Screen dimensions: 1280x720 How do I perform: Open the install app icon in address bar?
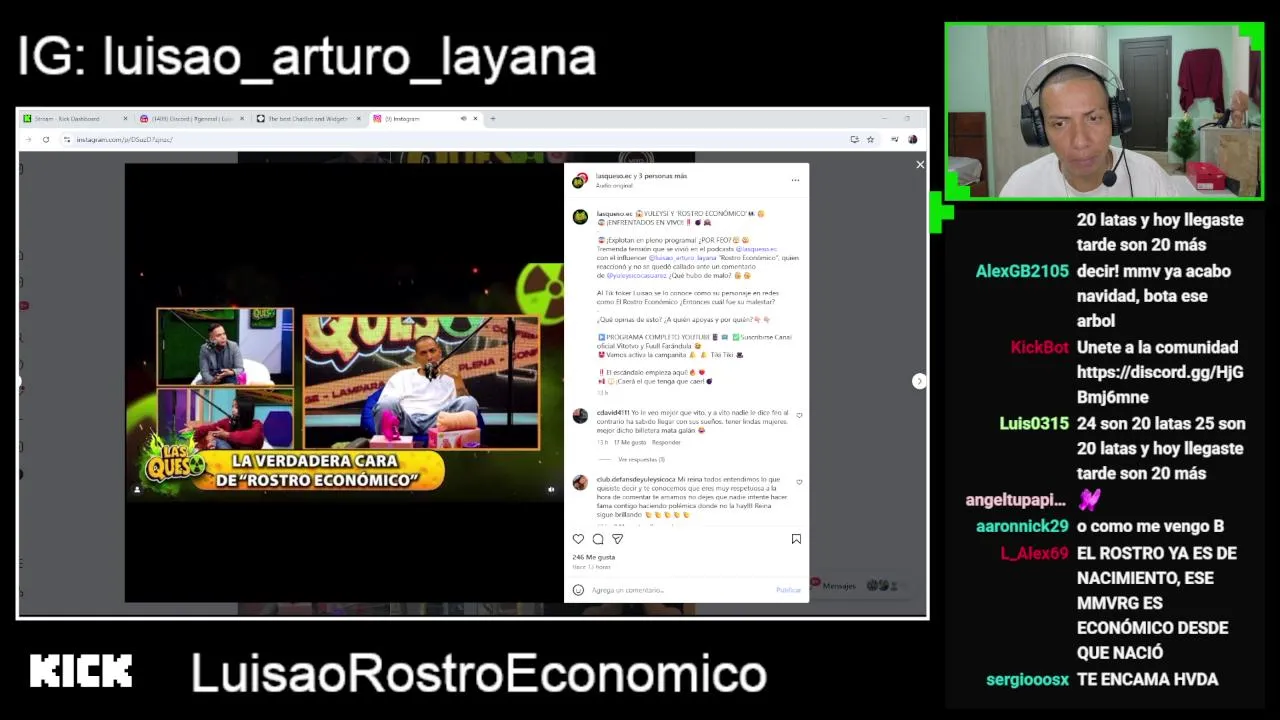(x=854, y=139)
